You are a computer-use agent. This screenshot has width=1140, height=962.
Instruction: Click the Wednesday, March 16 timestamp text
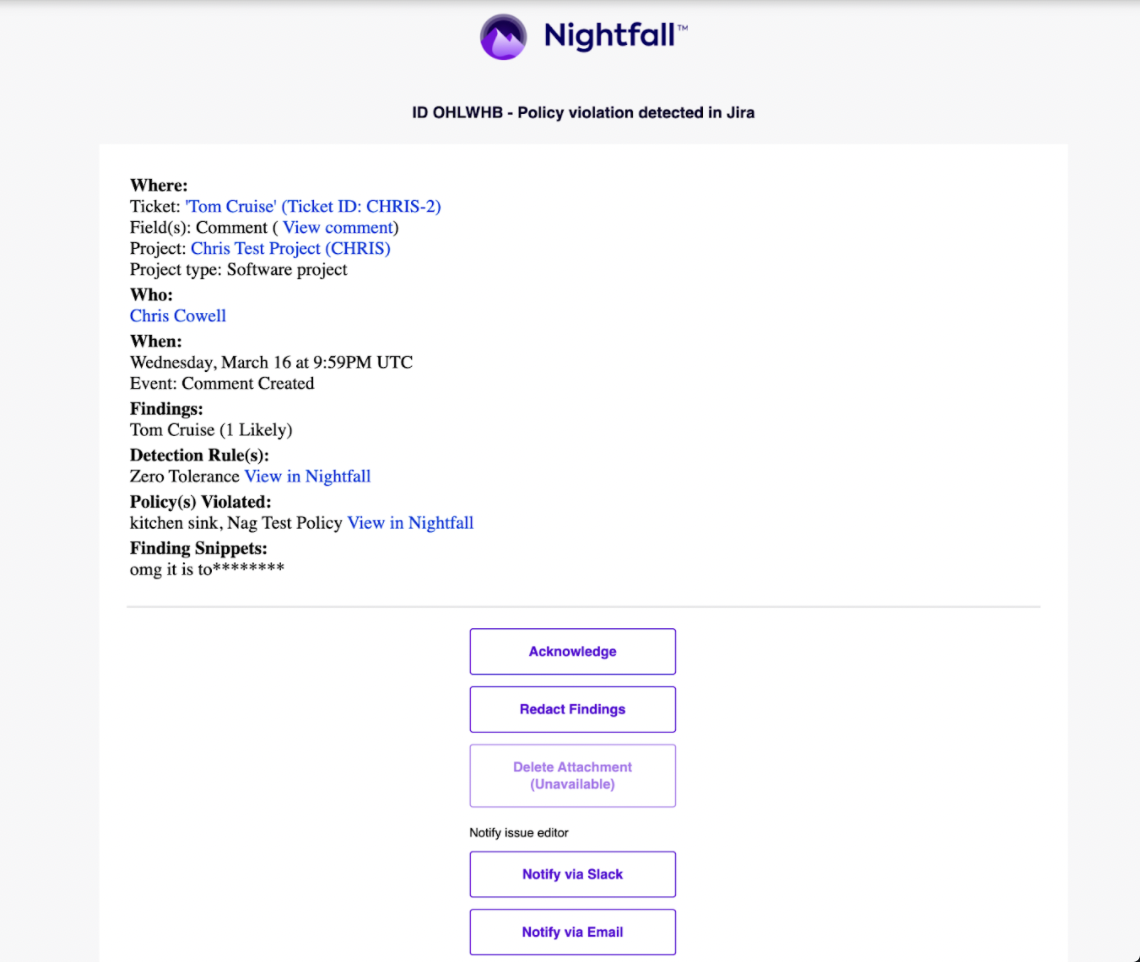271,363
